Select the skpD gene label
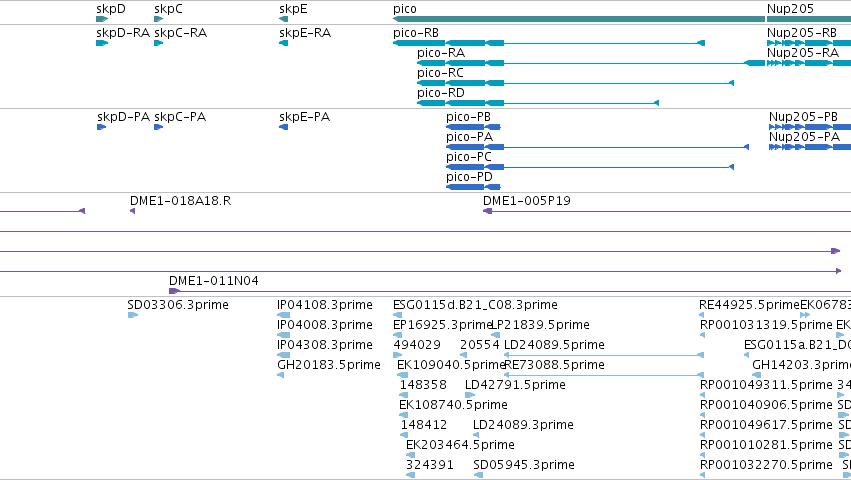The width and height of the screenshot is (851, 480). tap(111, 9)
